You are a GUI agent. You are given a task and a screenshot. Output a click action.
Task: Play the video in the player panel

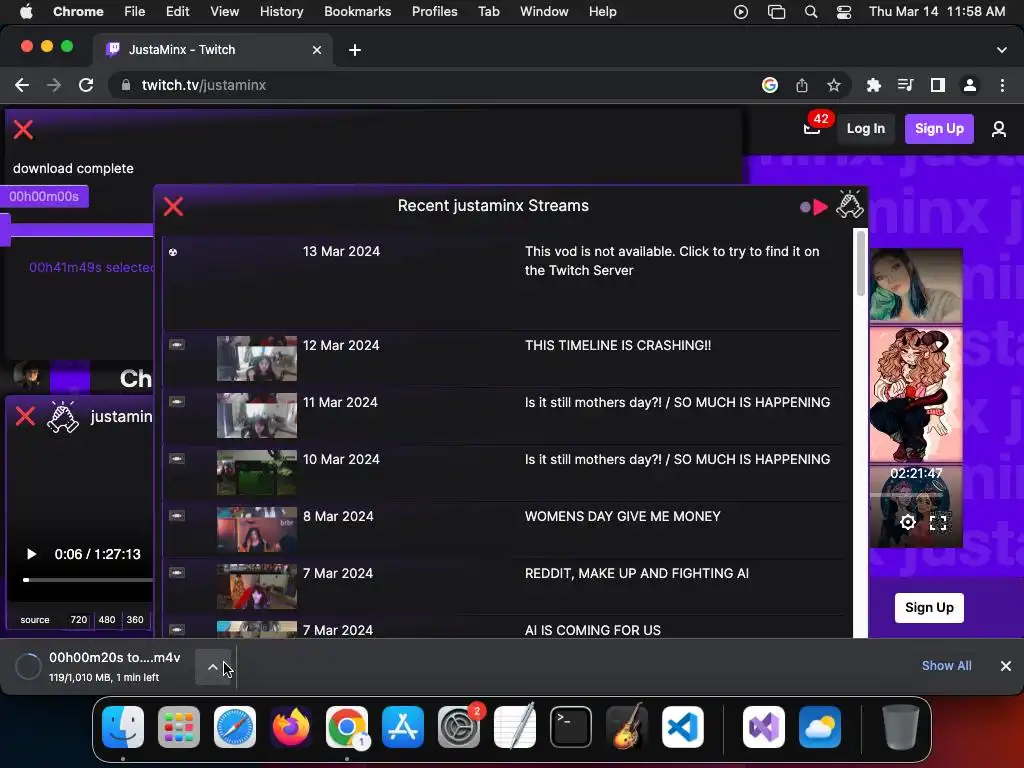pyautogui.click(x=31, y=554)
